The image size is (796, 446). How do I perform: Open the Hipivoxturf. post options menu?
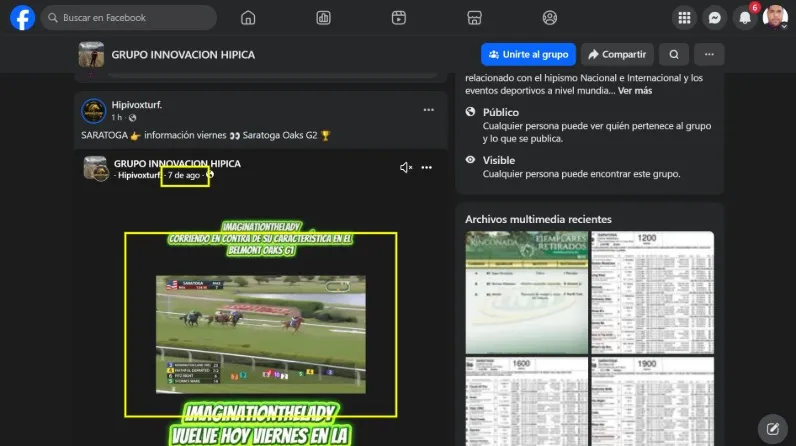pyautogui.click(x=428, y=110)
